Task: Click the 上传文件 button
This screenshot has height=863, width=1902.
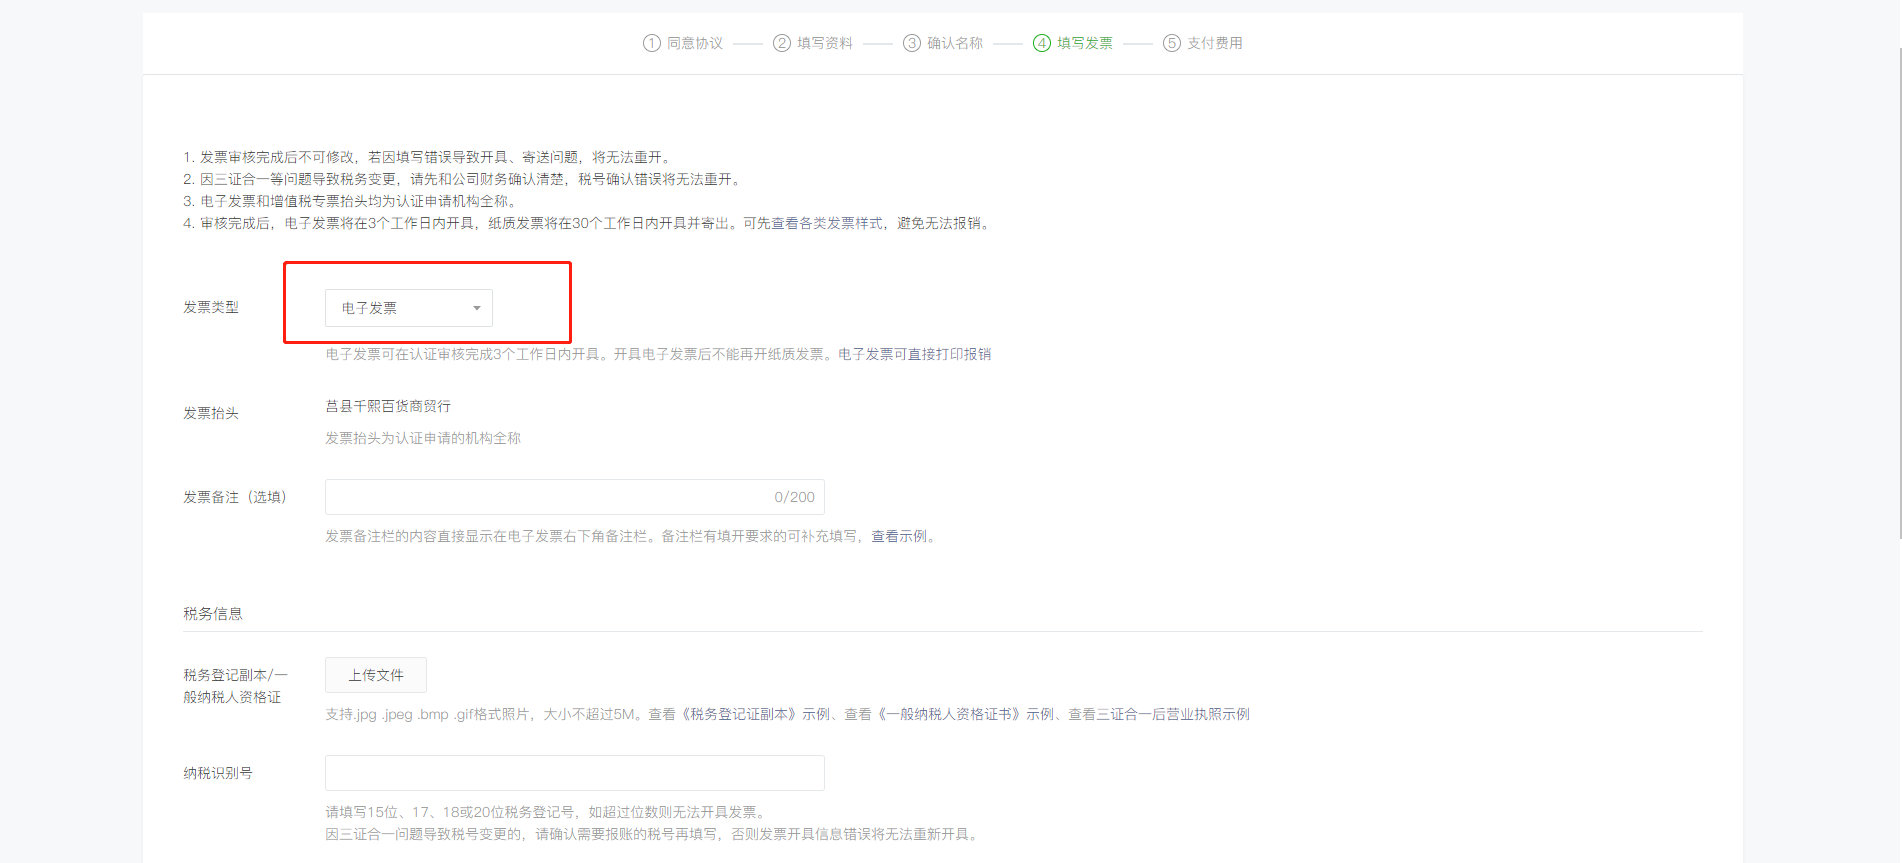Action: [376, 675]
